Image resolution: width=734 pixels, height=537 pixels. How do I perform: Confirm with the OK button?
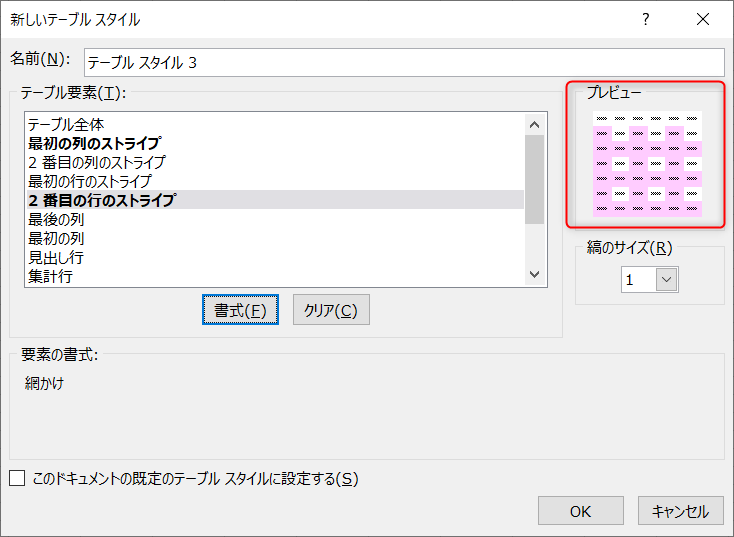580,511
